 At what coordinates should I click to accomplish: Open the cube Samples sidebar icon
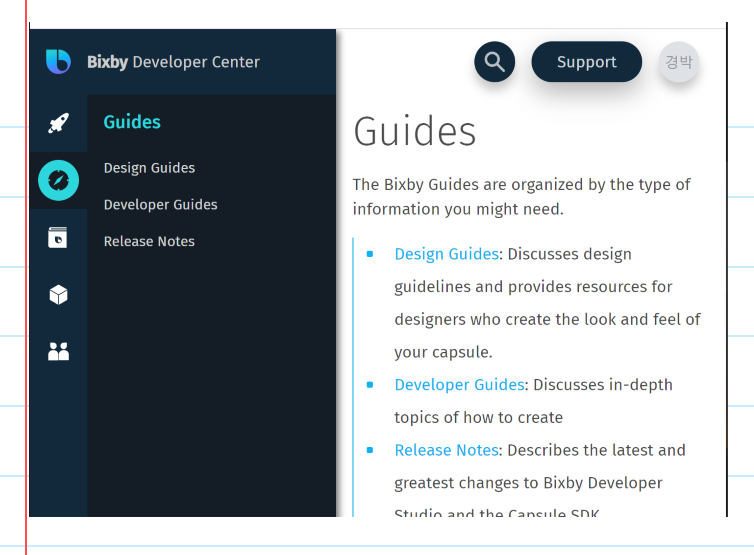click(x=58, y=295)
